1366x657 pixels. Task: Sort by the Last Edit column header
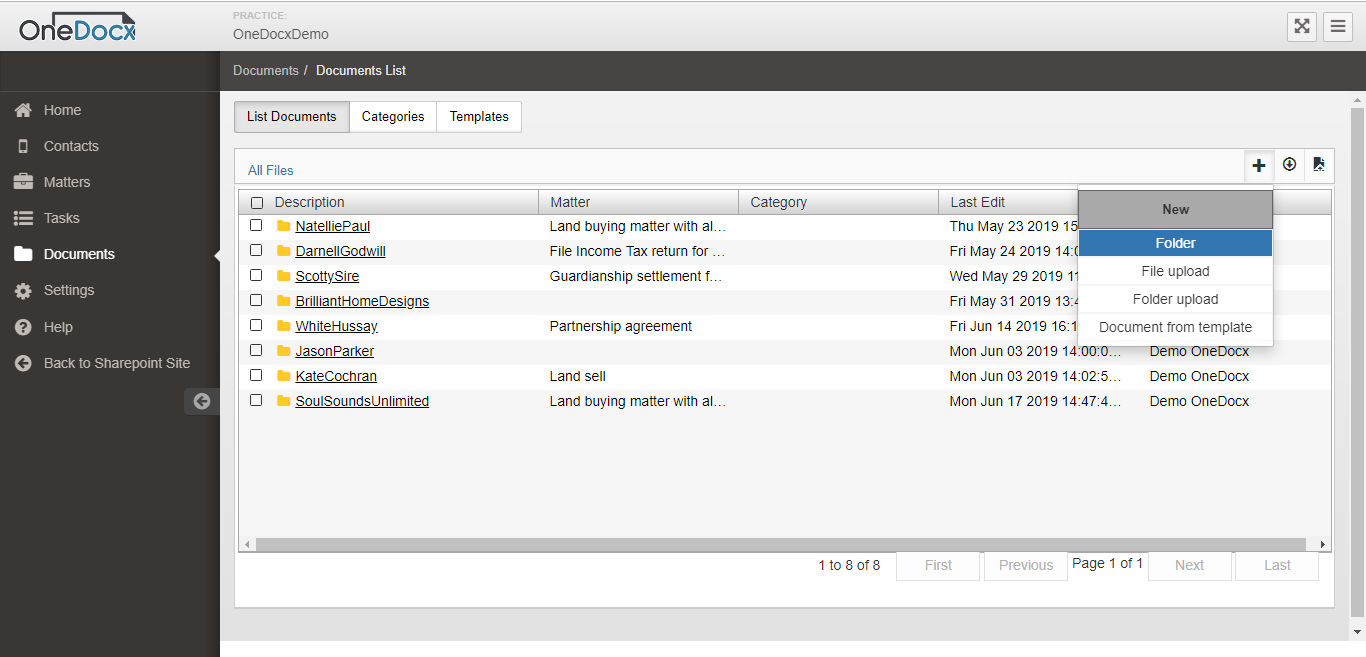coord(978,202)
